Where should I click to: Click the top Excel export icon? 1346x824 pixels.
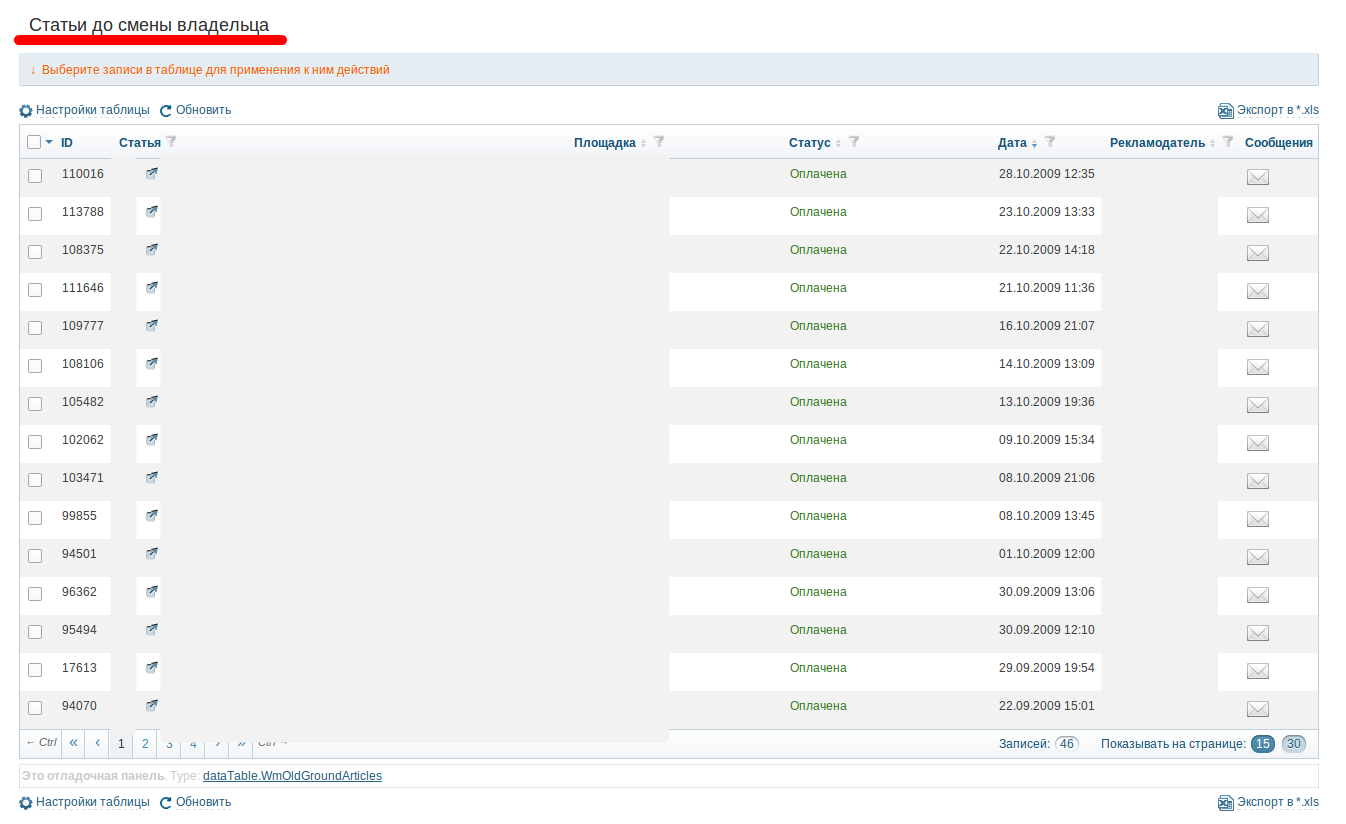click(x=1225, y=111)
